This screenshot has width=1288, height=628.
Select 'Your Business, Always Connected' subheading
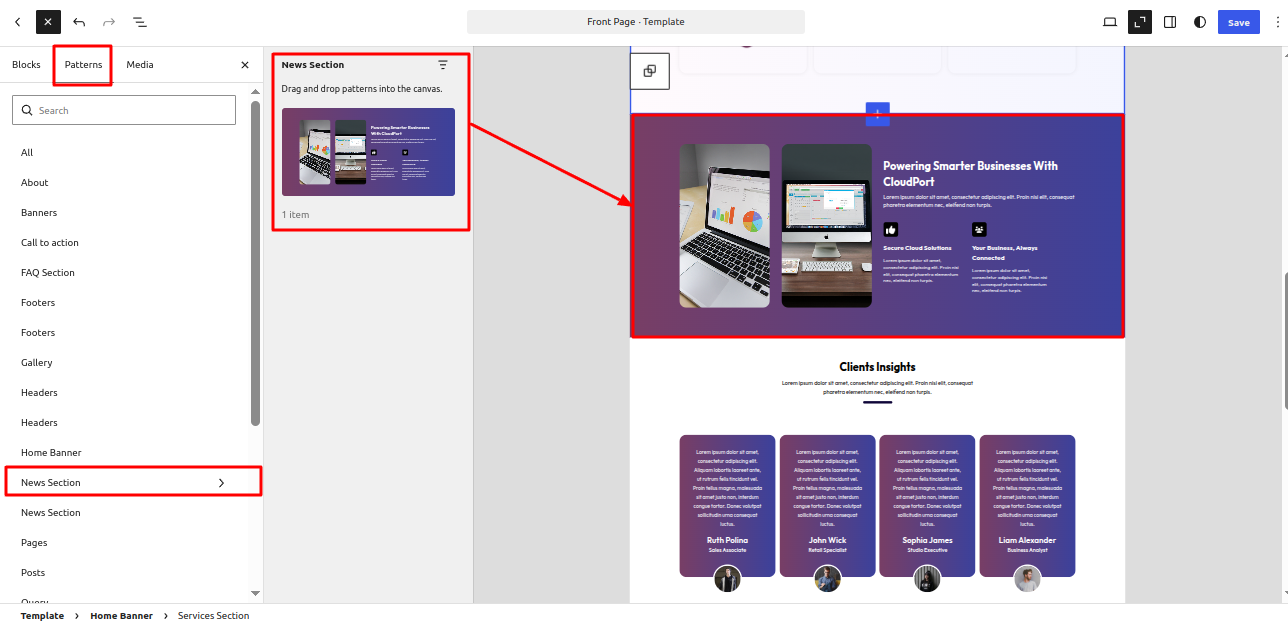coord(1005,252)
